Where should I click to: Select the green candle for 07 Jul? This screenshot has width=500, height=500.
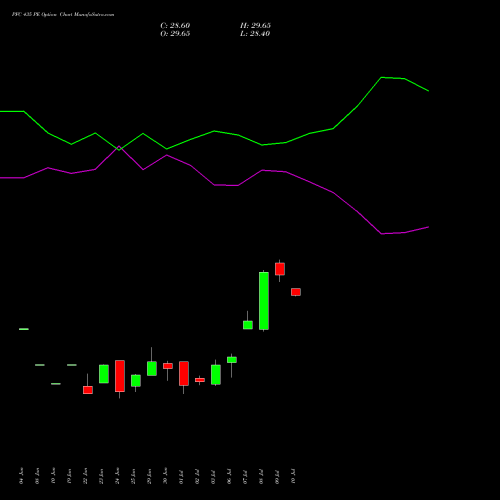(248, 325)
